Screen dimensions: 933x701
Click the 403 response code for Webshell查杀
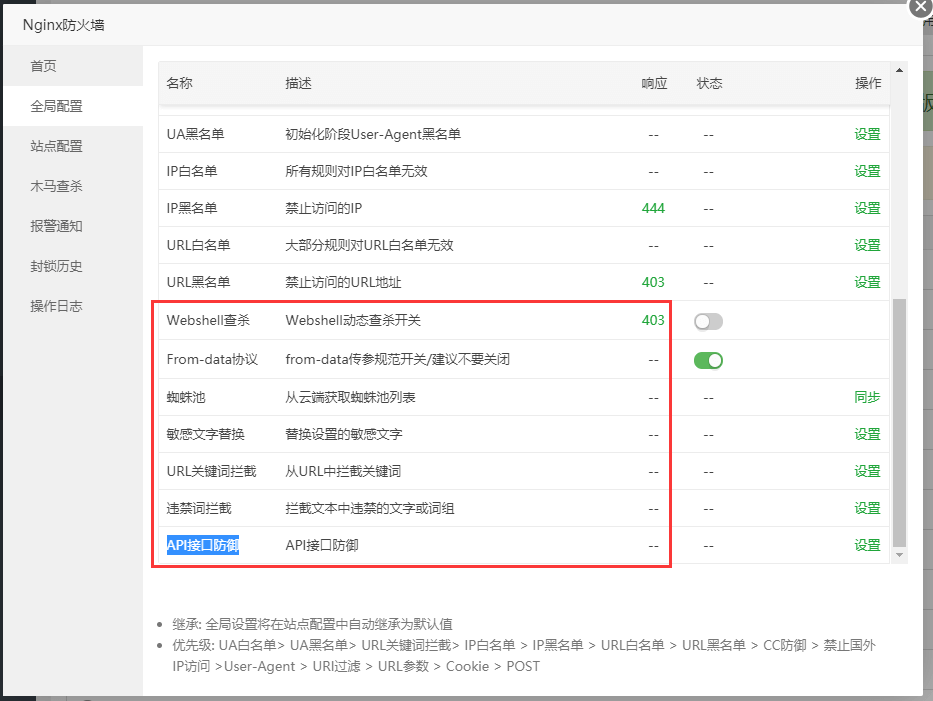(653, 320)
